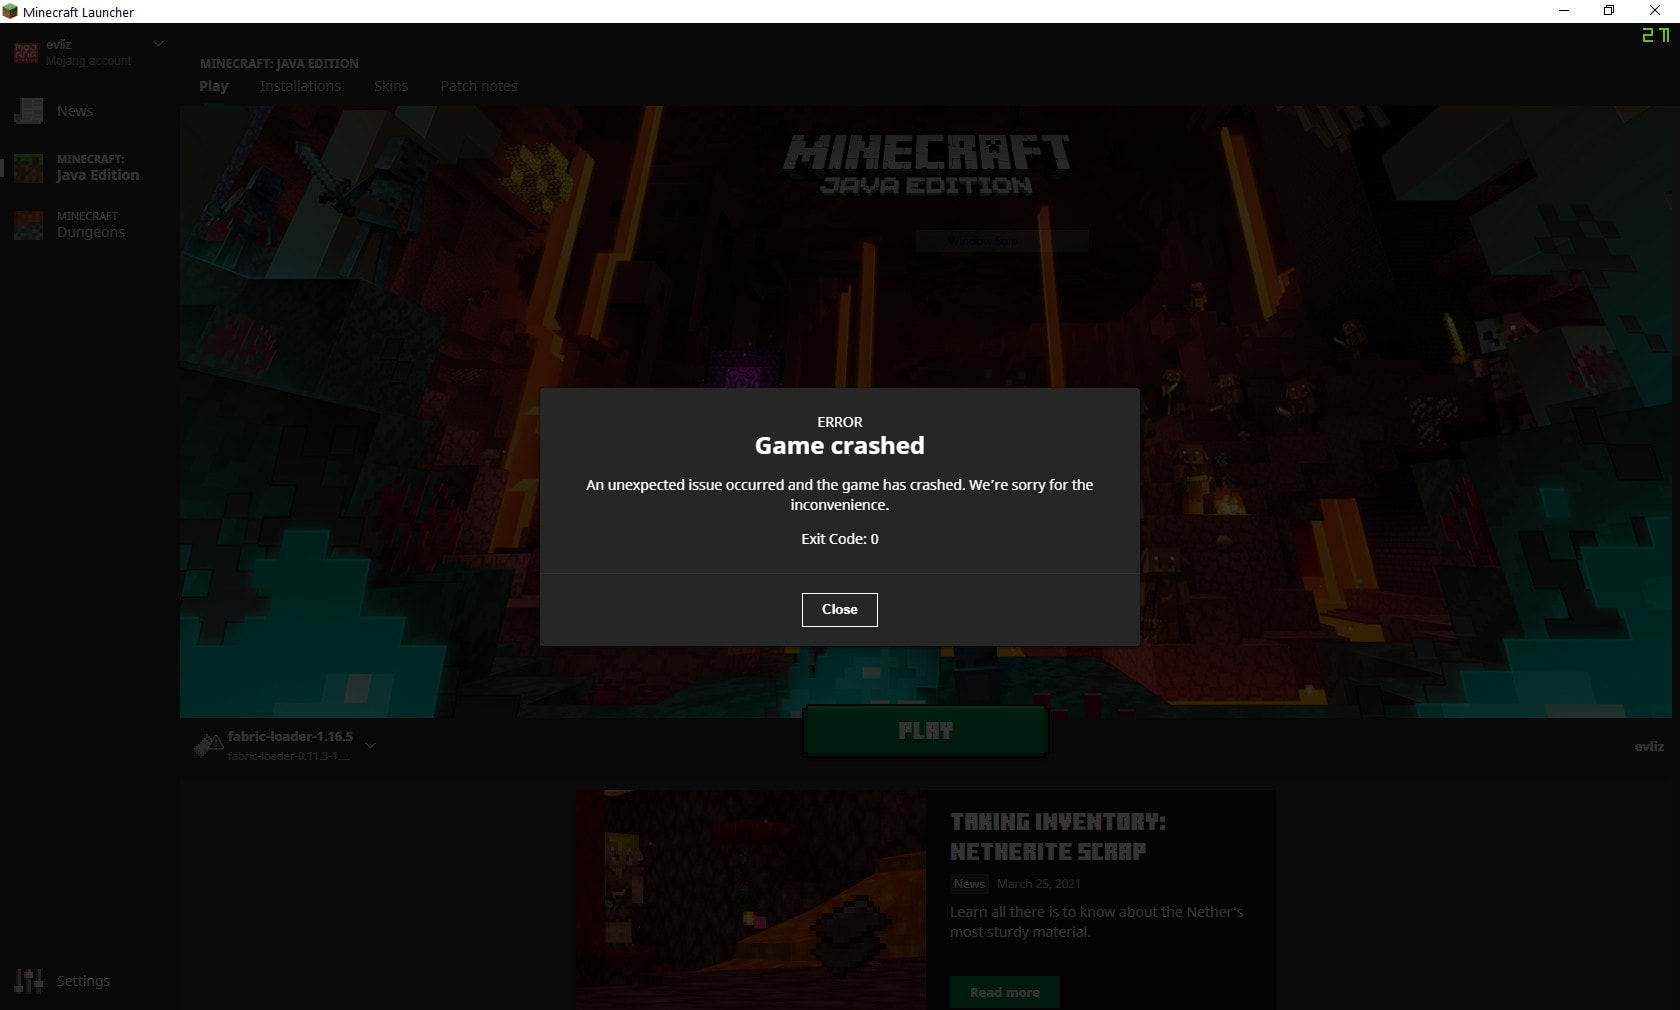
Task: Close the Minecraft Launcher window
Action: (x=1655, y=11)
